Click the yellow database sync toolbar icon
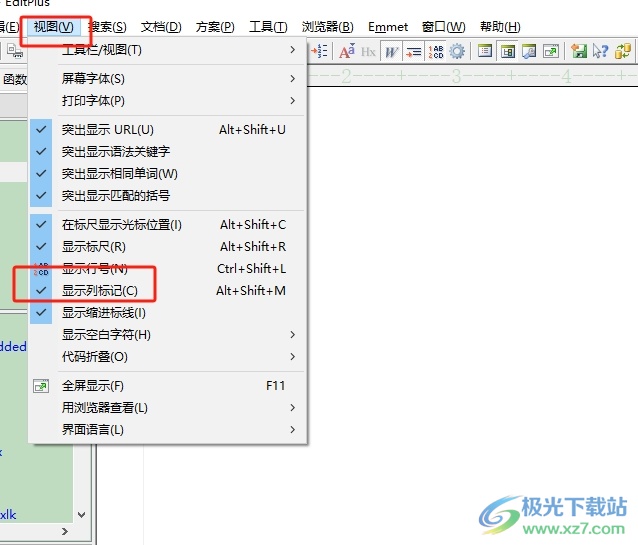638x545 pixels. 623,51
